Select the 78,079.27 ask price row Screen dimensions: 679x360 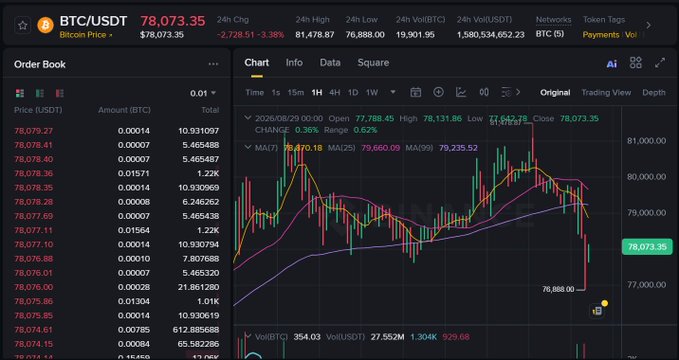pyautogui.click(x=116, y=131)
